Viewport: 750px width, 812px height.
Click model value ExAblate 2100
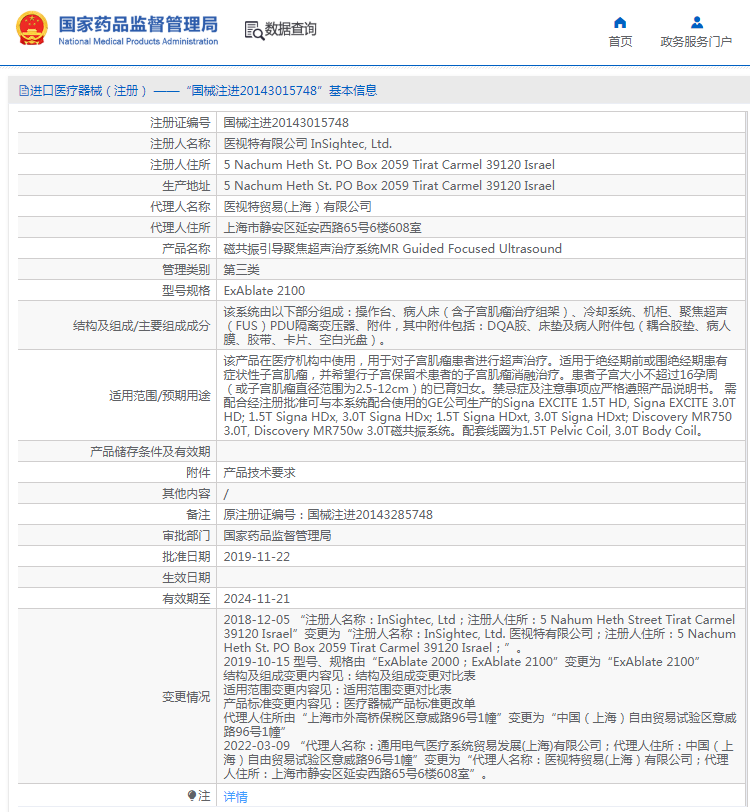tap(264, 291)
